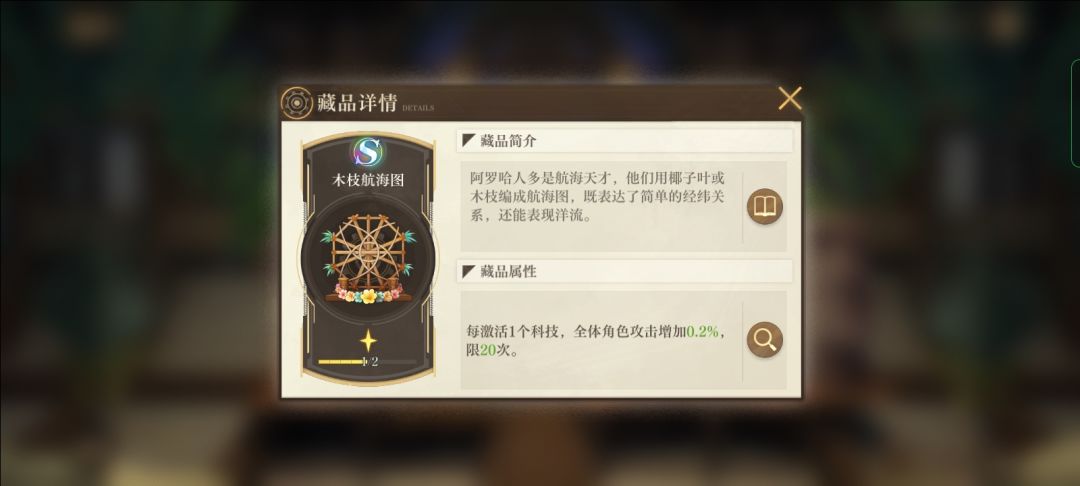Tap the gold four-point star on card
Screen dimensions: 1080x486
[368, 341]
